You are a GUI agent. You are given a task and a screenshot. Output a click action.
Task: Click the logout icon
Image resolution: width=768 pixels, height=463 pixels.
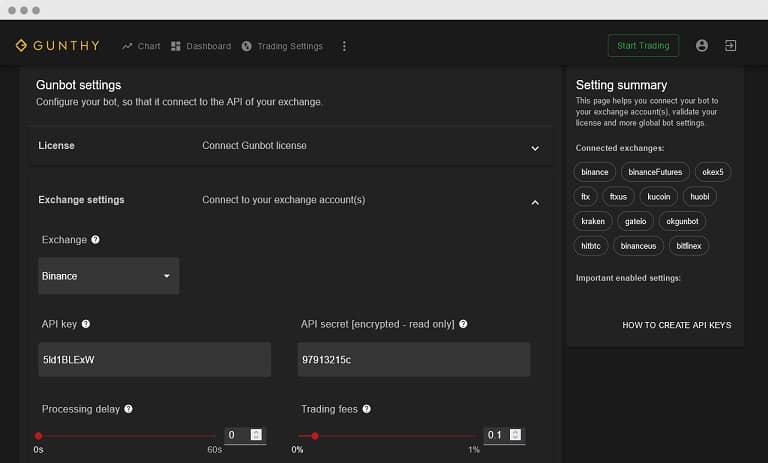(730, 46)
